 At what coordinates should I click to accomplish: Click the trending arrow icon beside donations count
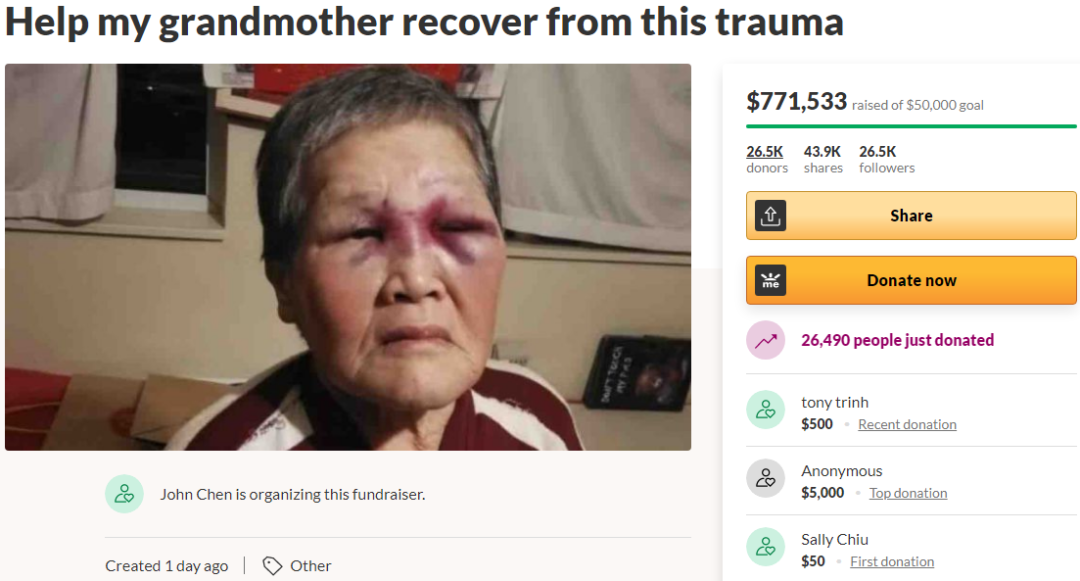point(766,340)
